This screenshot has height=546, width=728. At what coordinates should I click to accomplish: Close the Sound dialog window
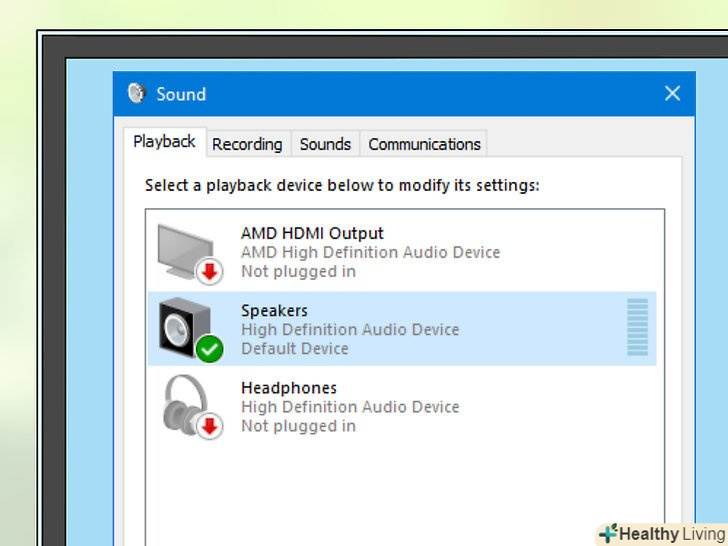tap(672, 94)
